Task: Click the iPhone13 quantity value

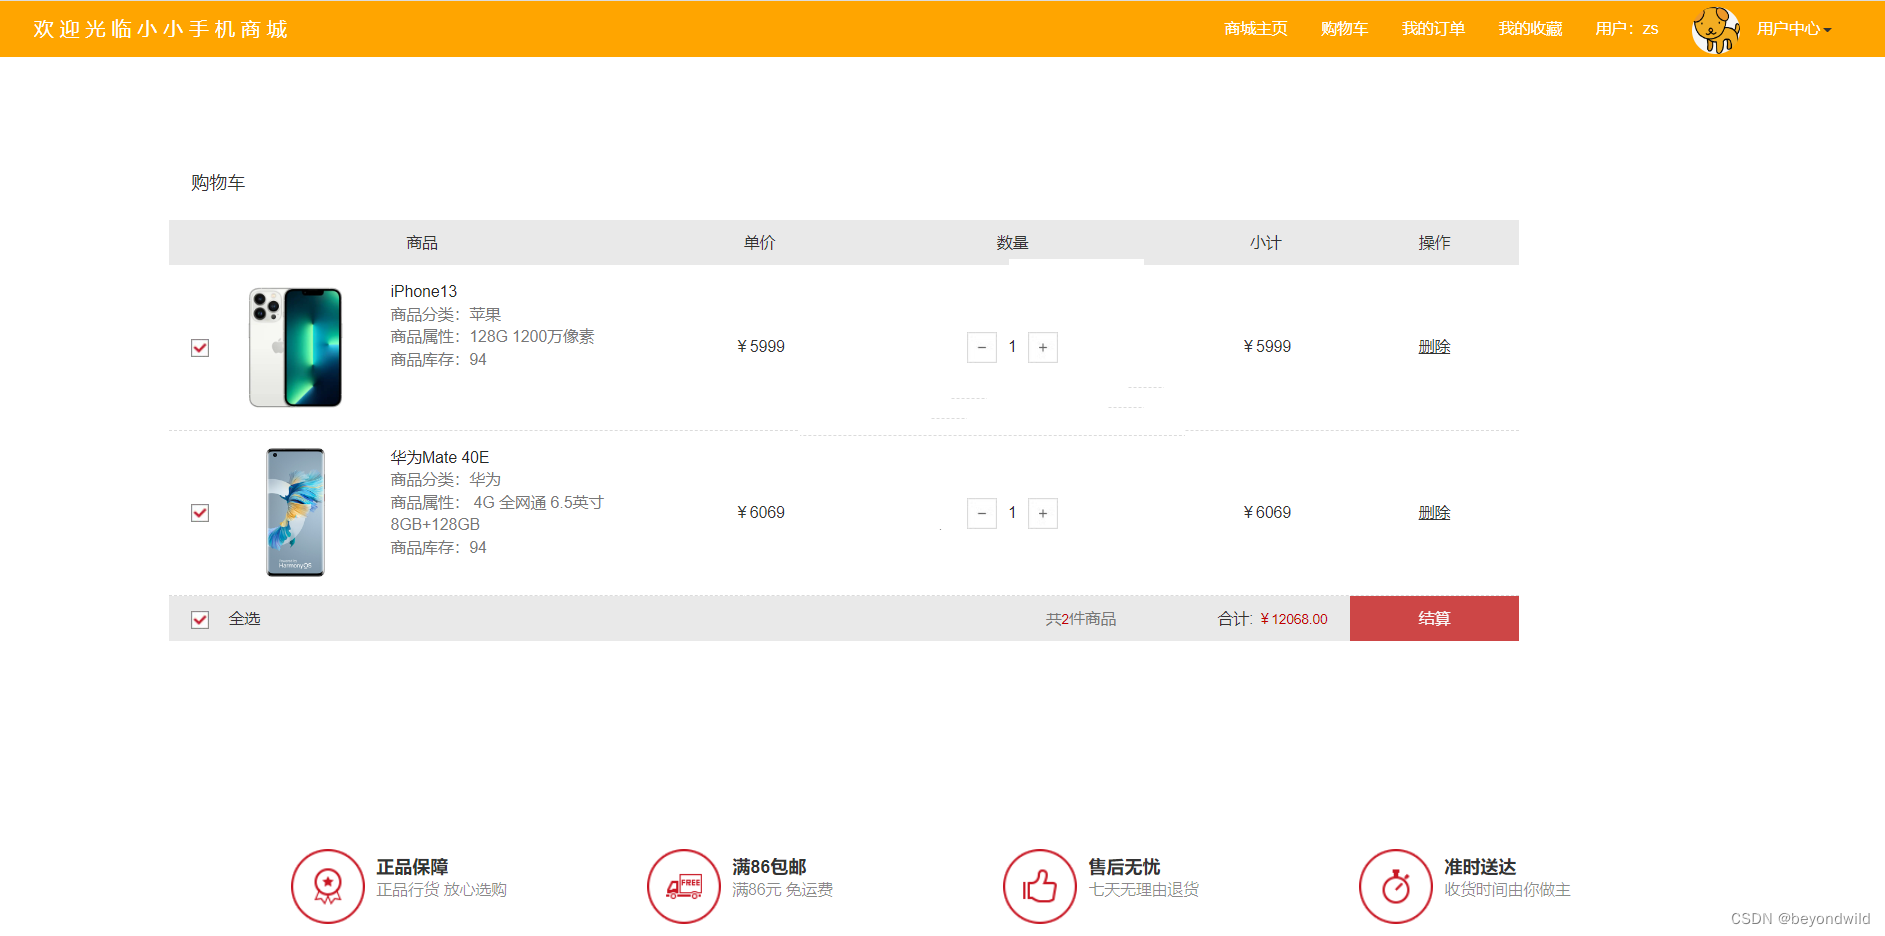Action: tap(1012, 346)
